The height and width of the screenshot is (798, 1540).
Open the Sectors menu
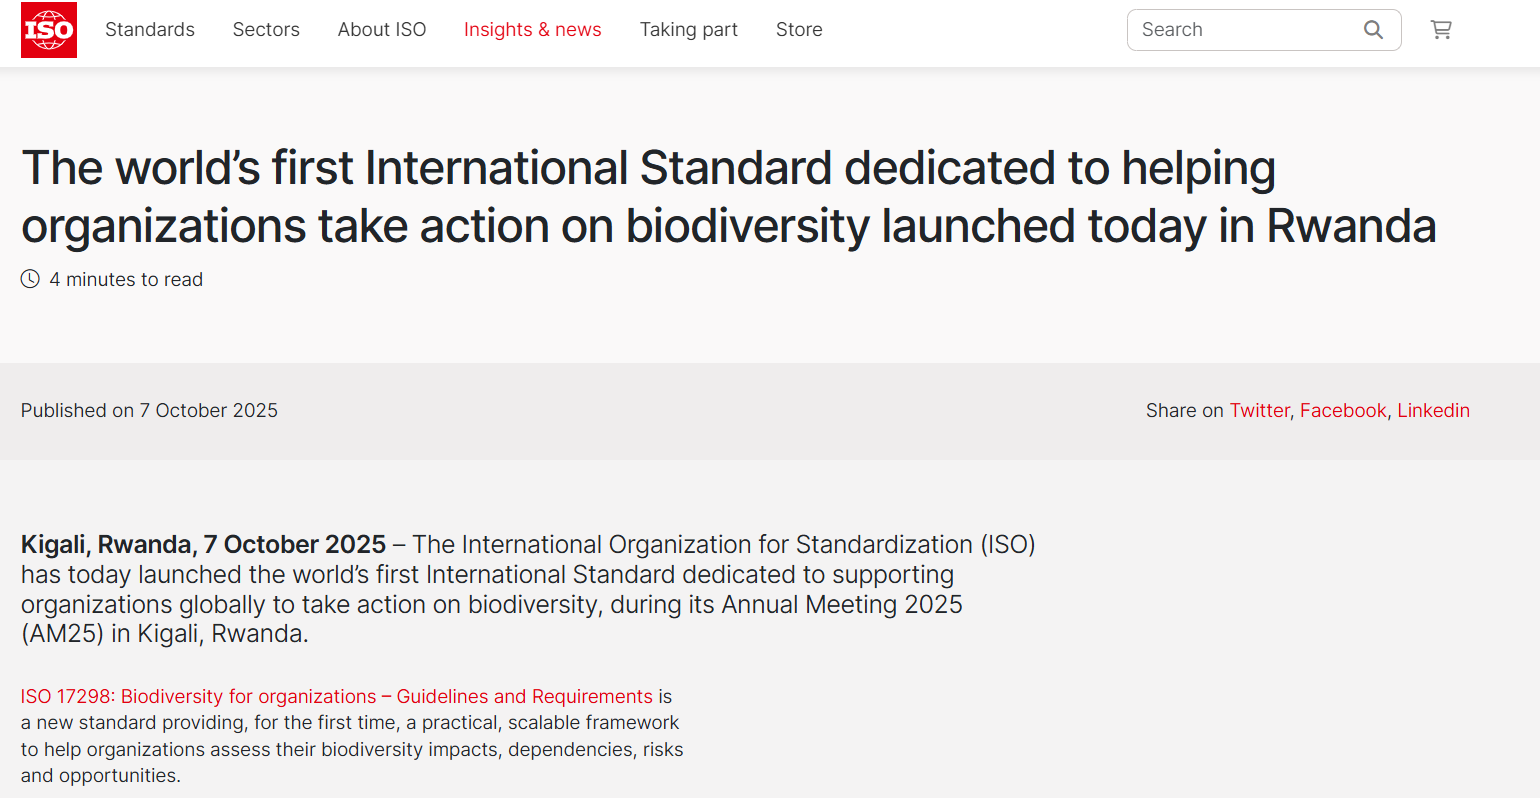[x=266, y=30]
